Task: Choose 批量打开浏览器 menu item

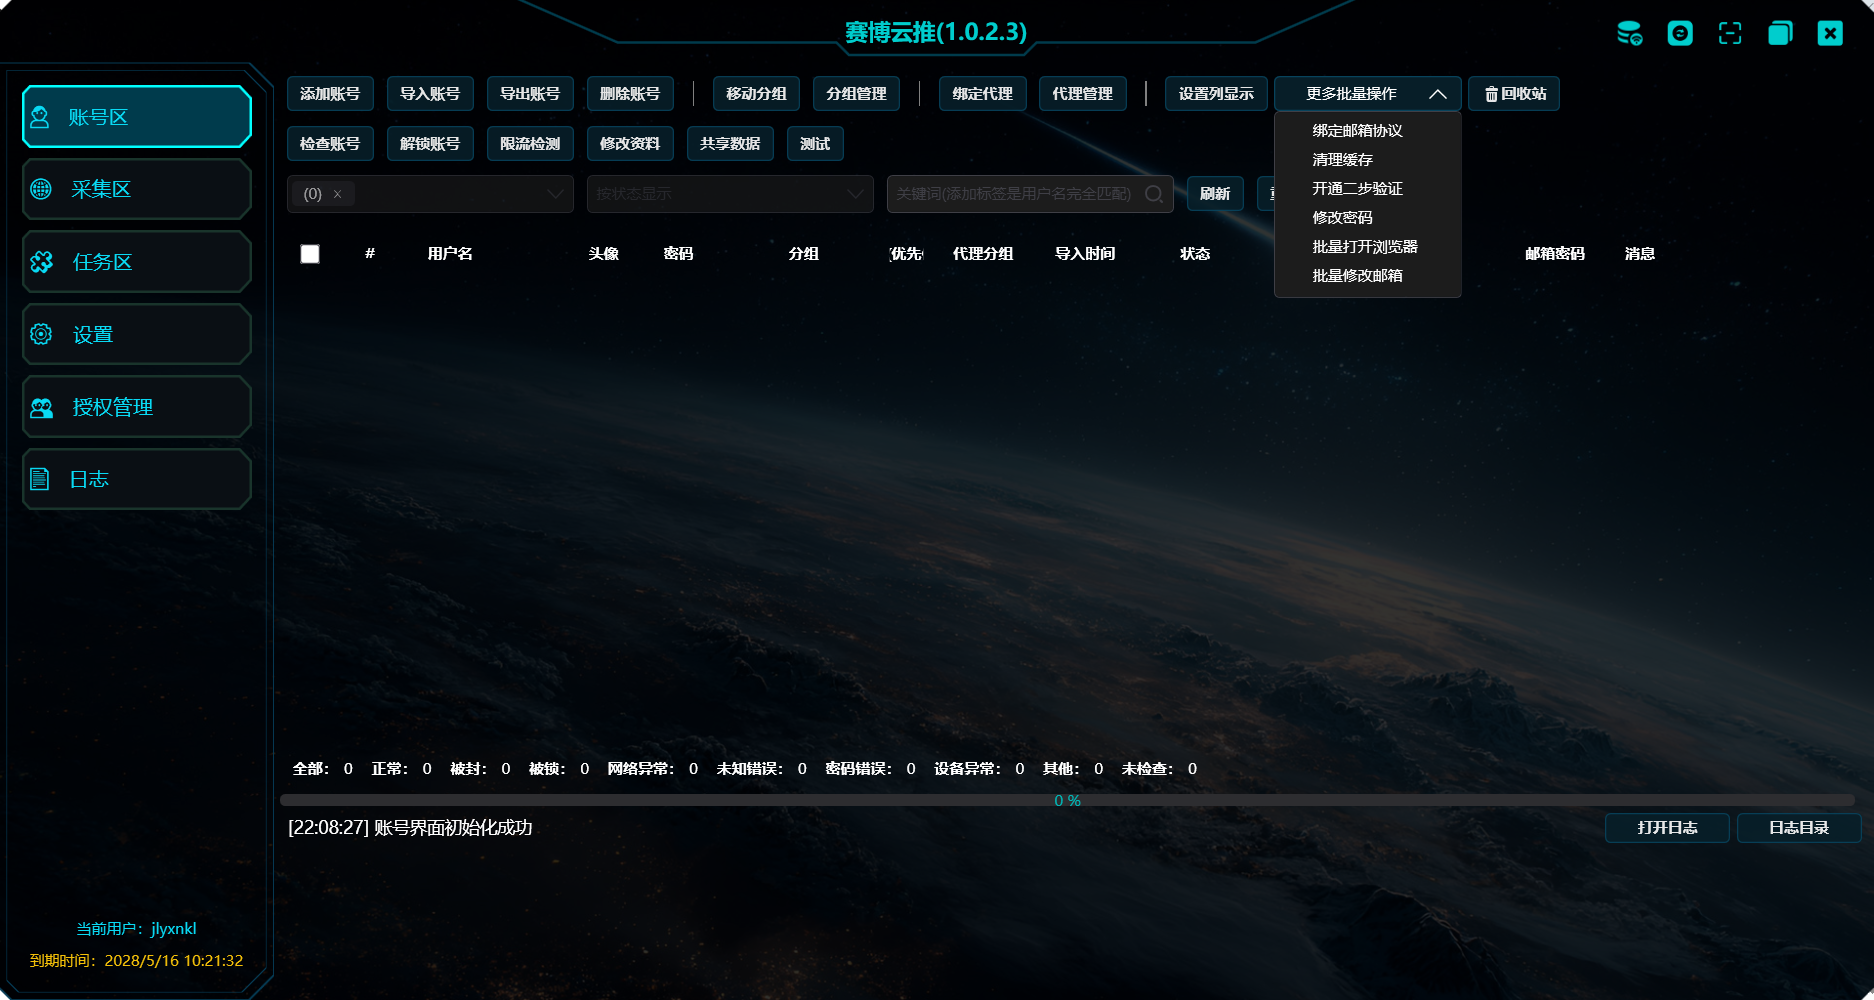Action: point(1364,247)
